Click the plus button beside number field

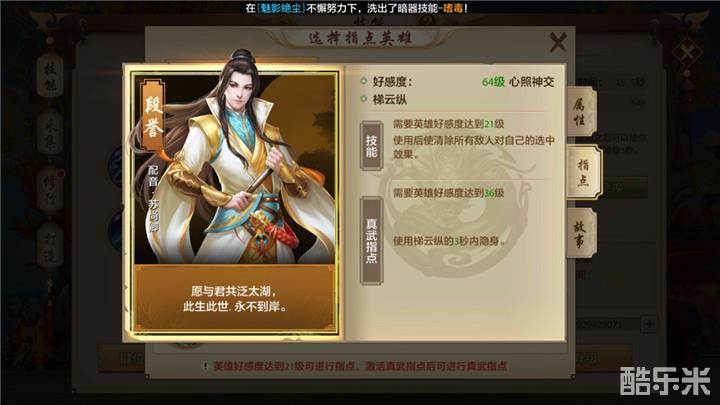click(x=648, y=324)
